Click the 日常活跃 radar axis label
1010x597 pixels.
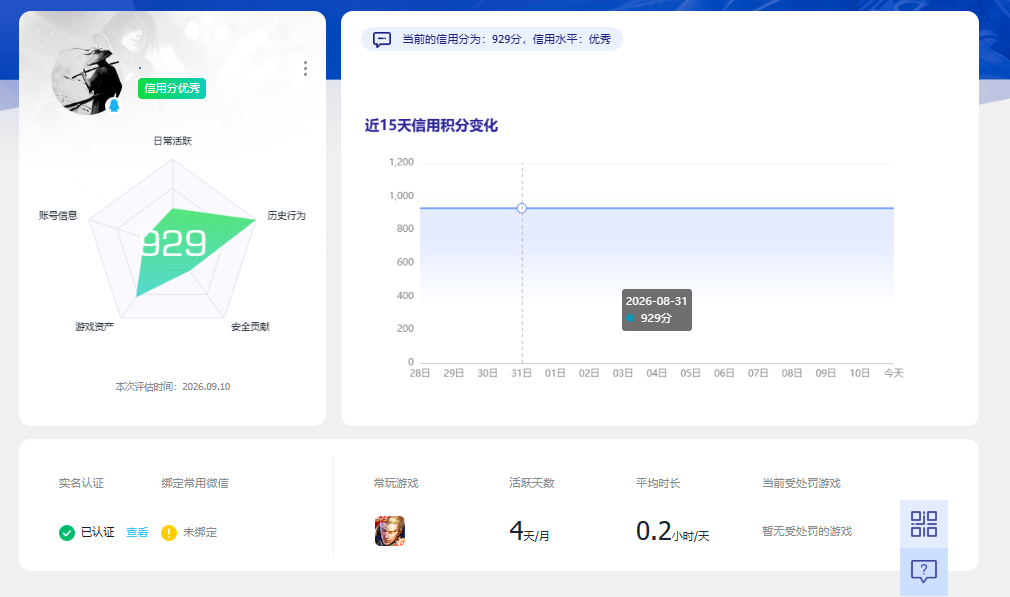(172, 141)
